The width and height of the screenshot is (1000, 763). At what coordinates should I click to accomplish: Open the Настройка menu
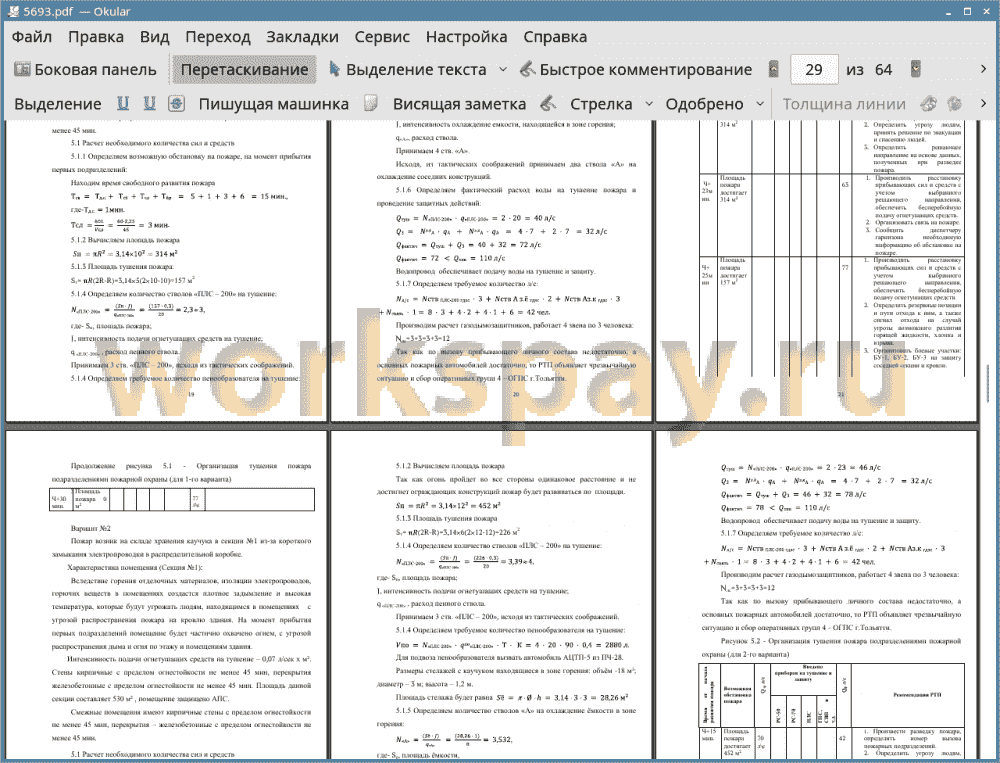[x=466, y=37]
